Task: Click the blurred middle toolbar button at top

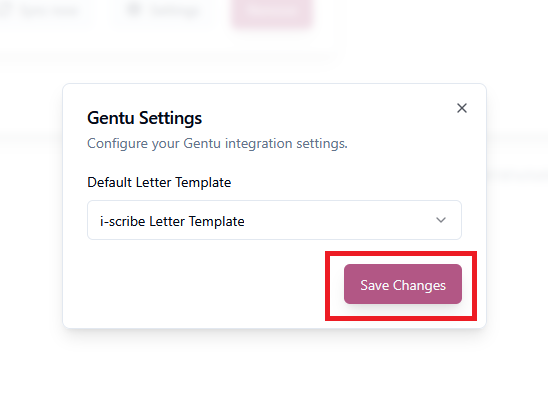Action: click(164, 11)
